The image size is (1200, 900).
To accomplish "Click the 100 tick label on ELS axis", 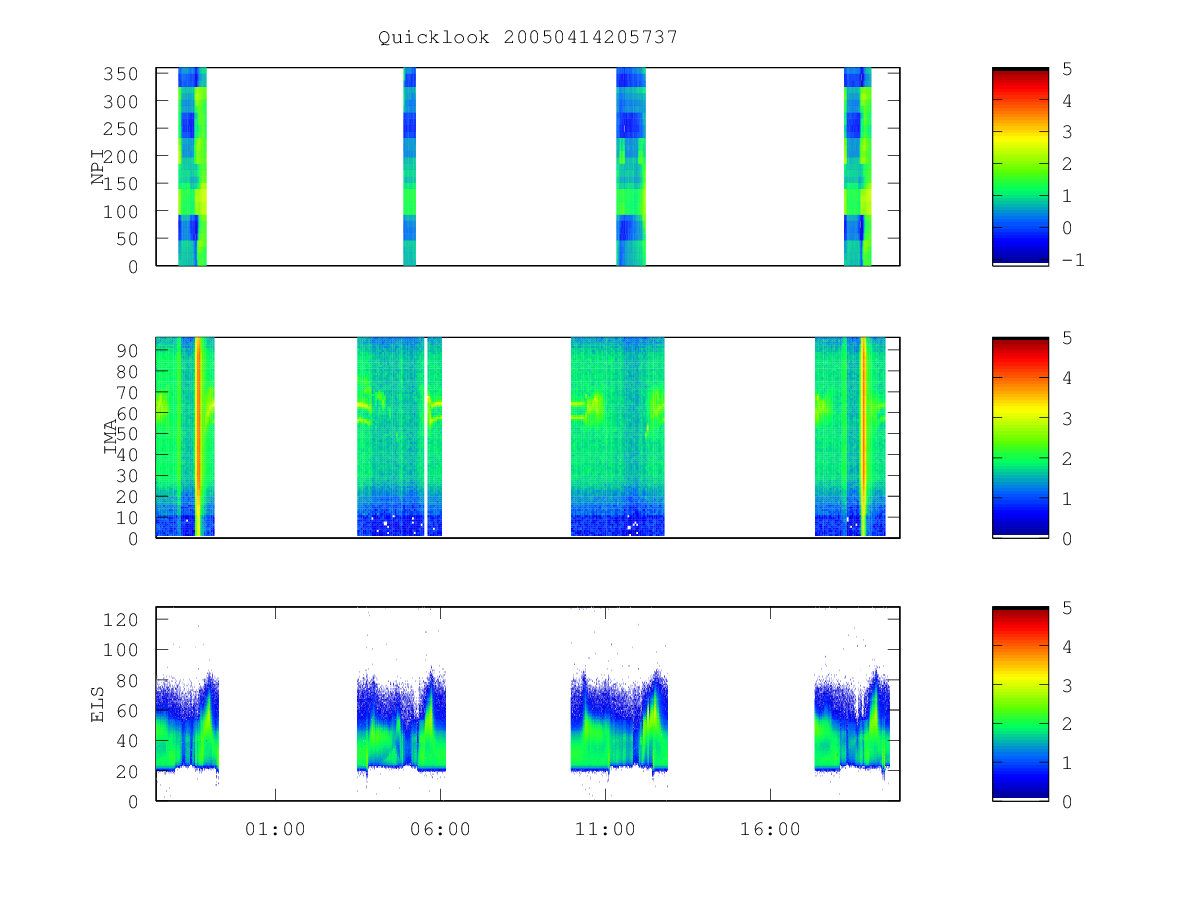I will pos(121,650).
